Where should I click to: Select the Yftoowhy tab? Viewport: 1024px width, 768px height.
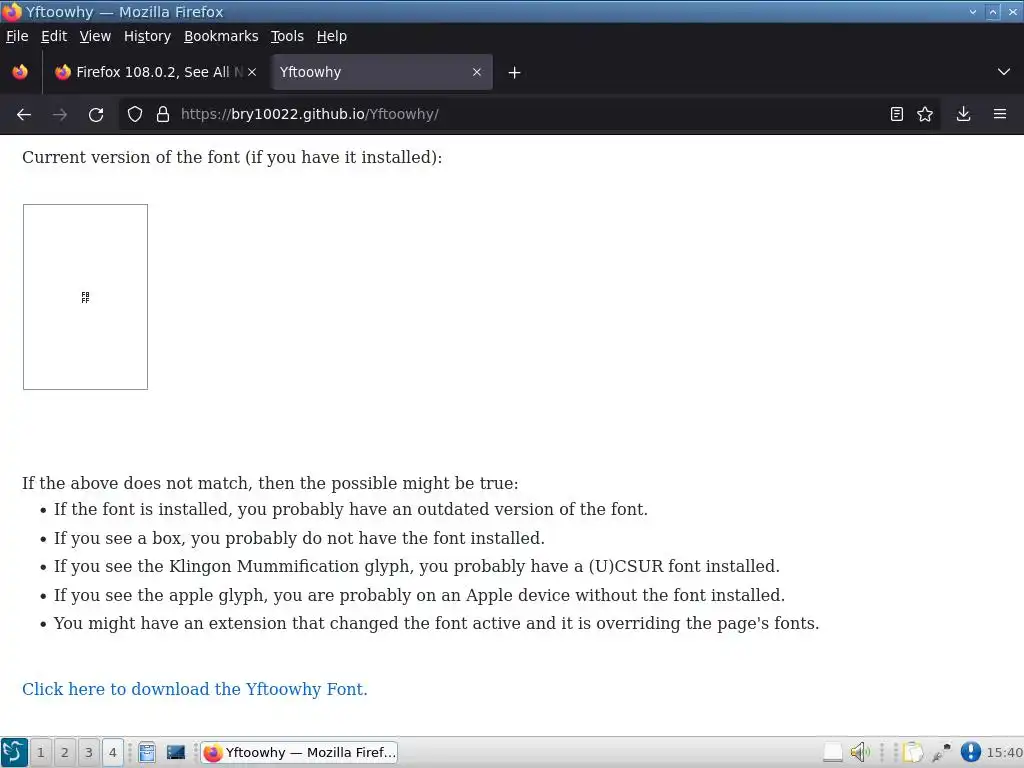tap(381, 72)
